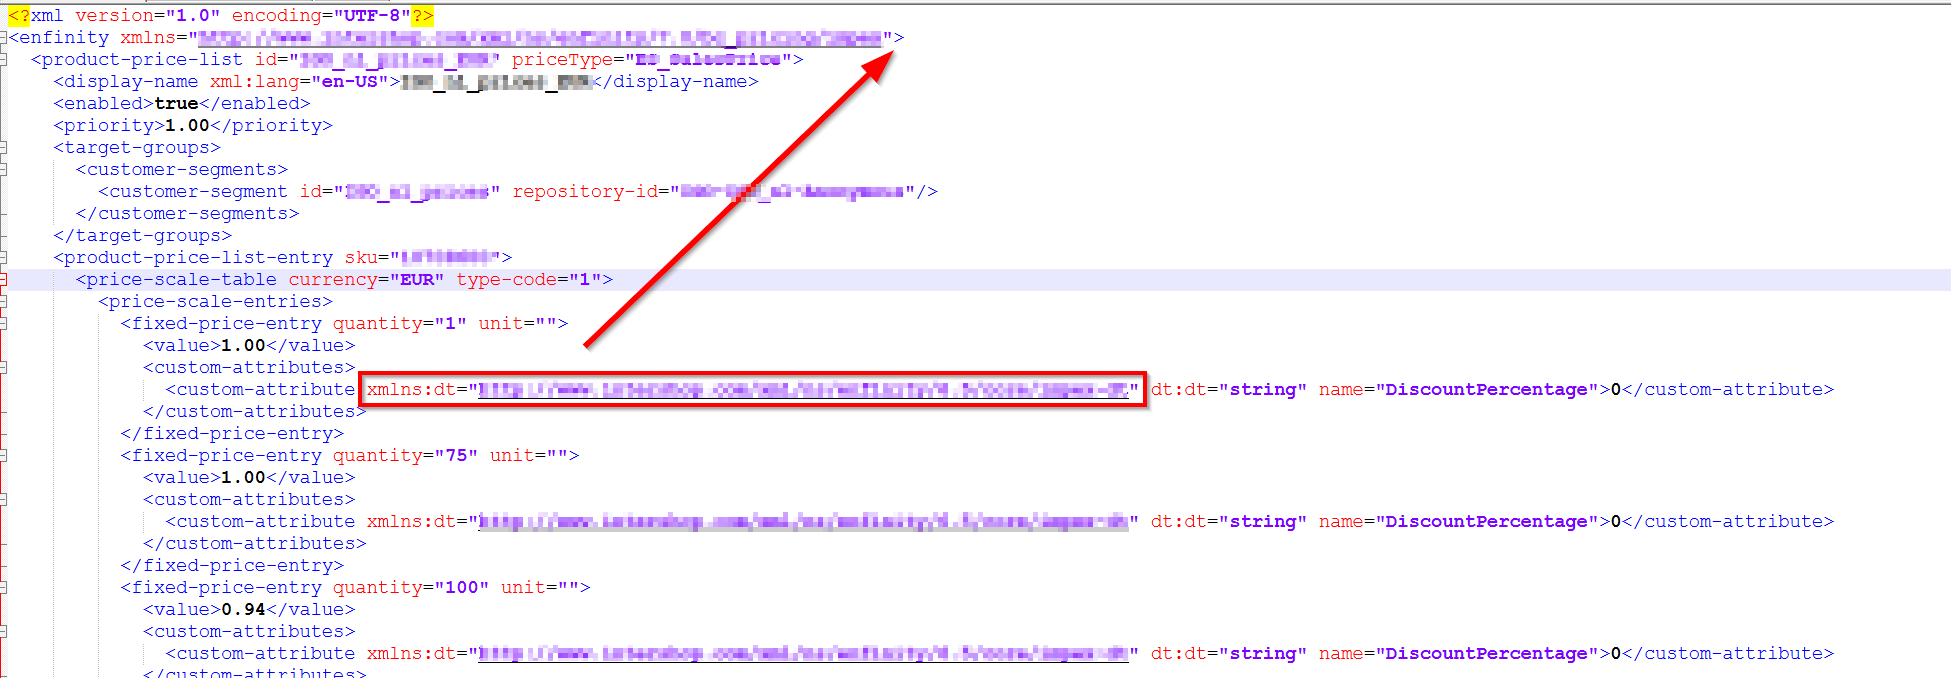The image size is (1951, 678).
Task: Click the opening <target-groups> tag
Action: [137, 148]
